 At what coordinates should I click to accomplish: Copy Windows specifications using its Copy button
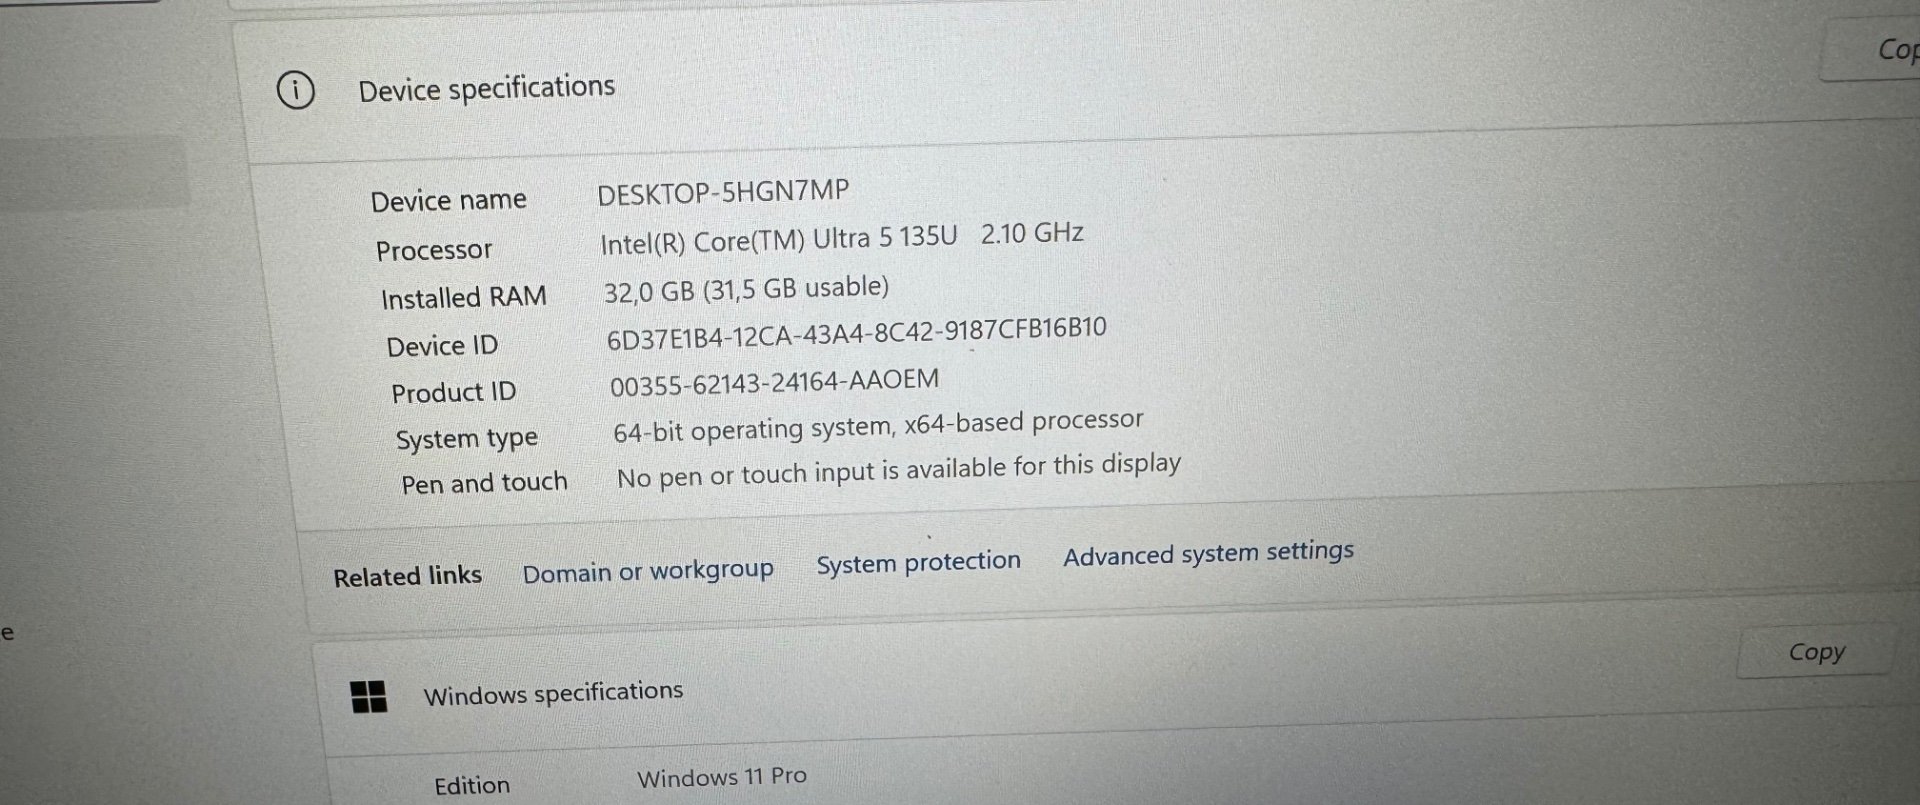[1816, 652]
